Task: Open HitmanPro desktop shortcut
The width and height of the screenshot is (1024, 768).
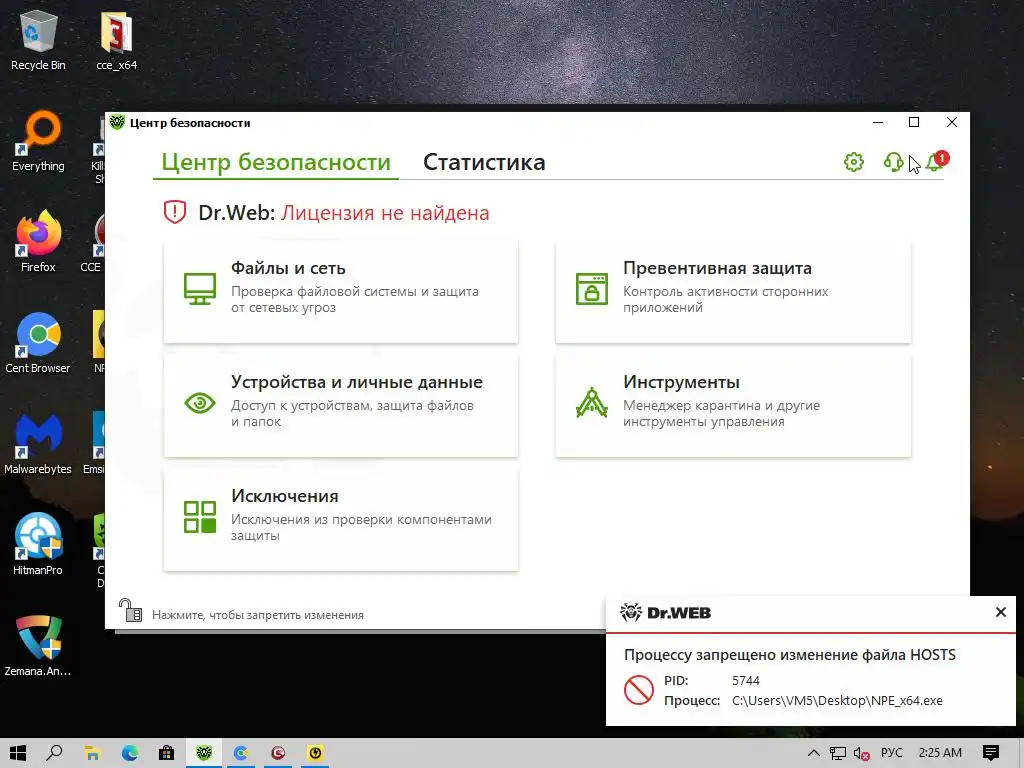Action: pyautogui.click(x=38, y=545)
